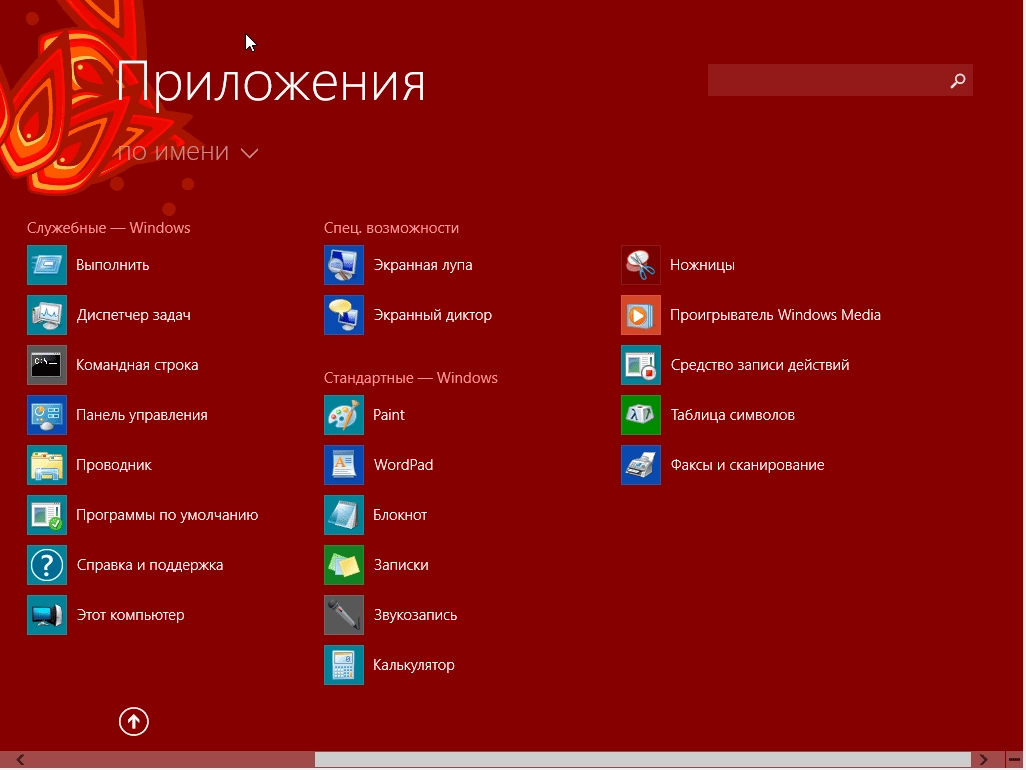Click the "Записки" text label
The width and height of the screenshot is (1026, 770).
pos(401,565)
